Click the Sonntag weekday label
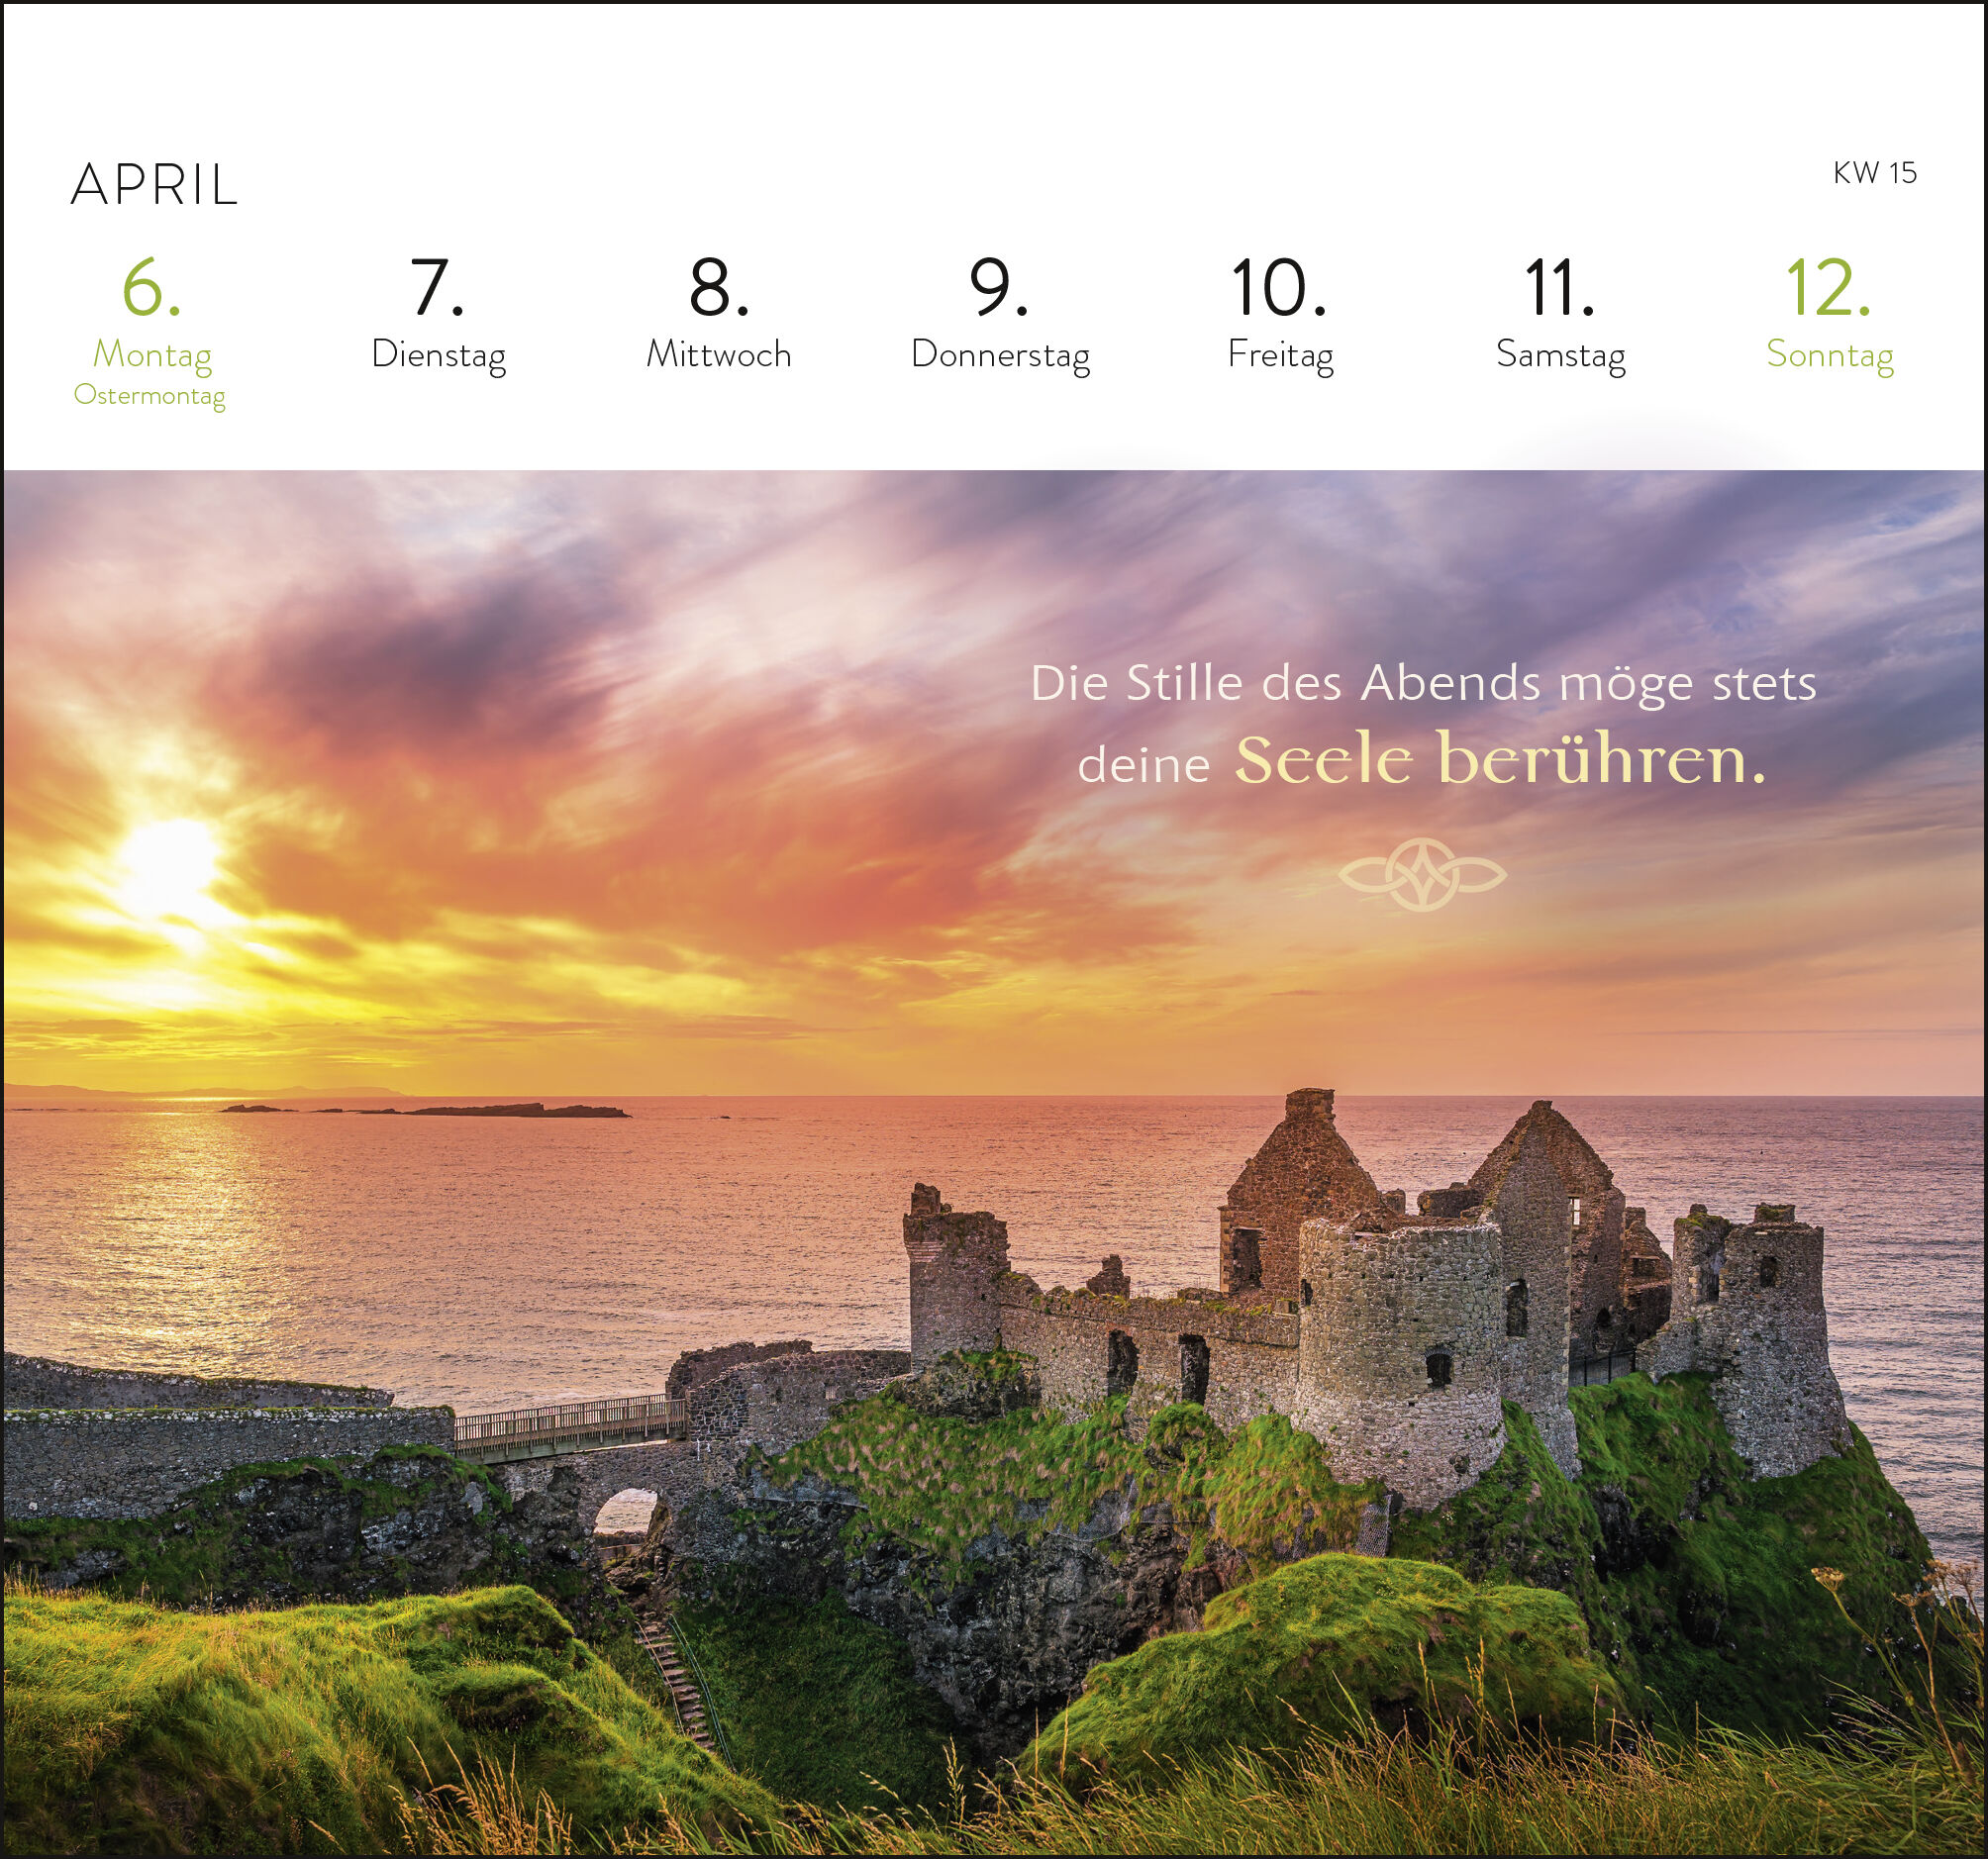Image resolution: width=1988 pixels, height=1859 pixels. [1829, 355]
